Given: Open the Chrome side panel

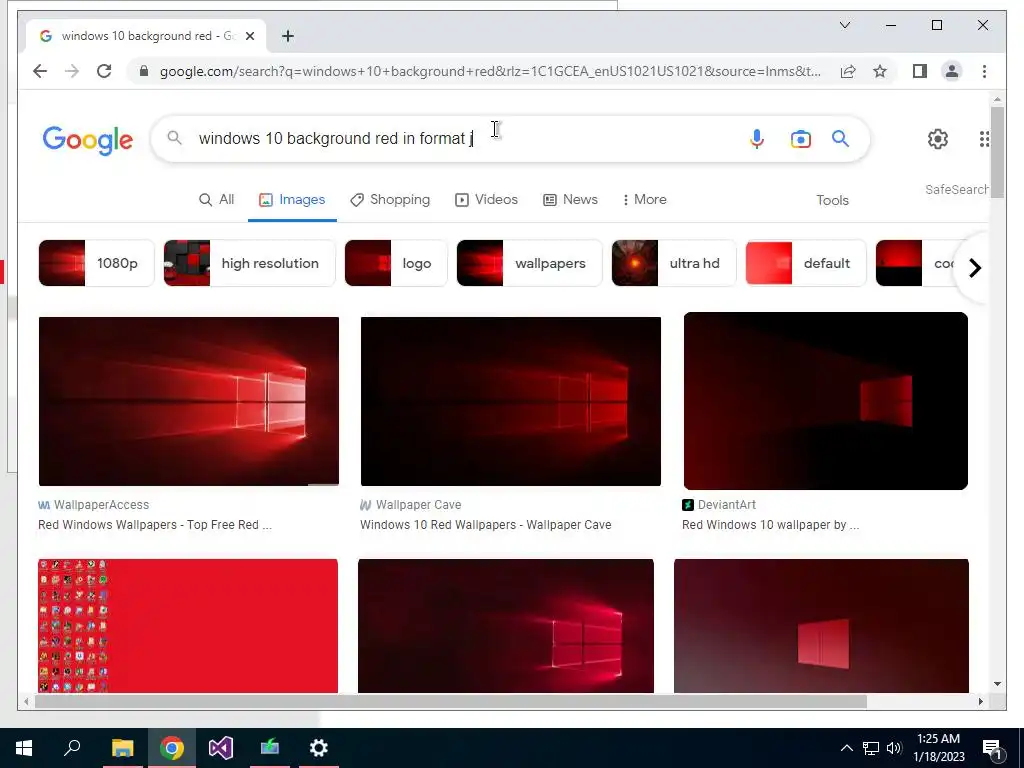Looking at the screenshot, I should pos(920,71).
